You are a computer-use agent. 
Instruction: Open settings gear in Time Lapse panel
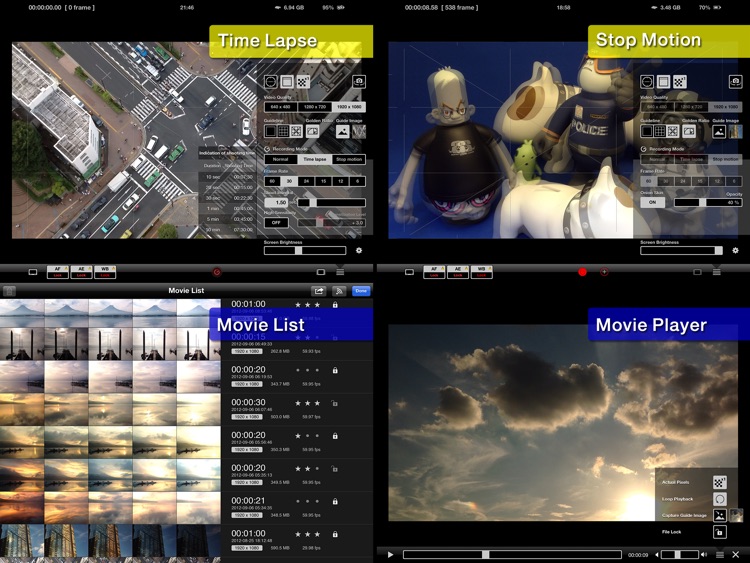click(x=359, y=250)
